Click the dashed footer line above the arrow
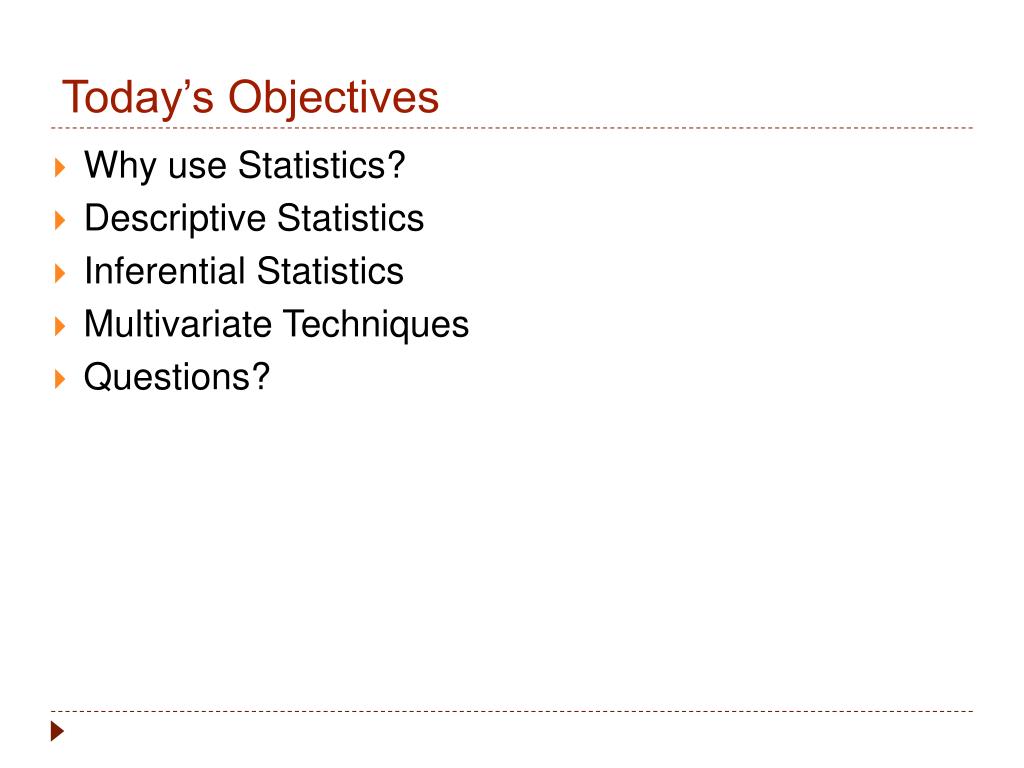Screen dimensions: 1024x768 [x=512, y=711]
